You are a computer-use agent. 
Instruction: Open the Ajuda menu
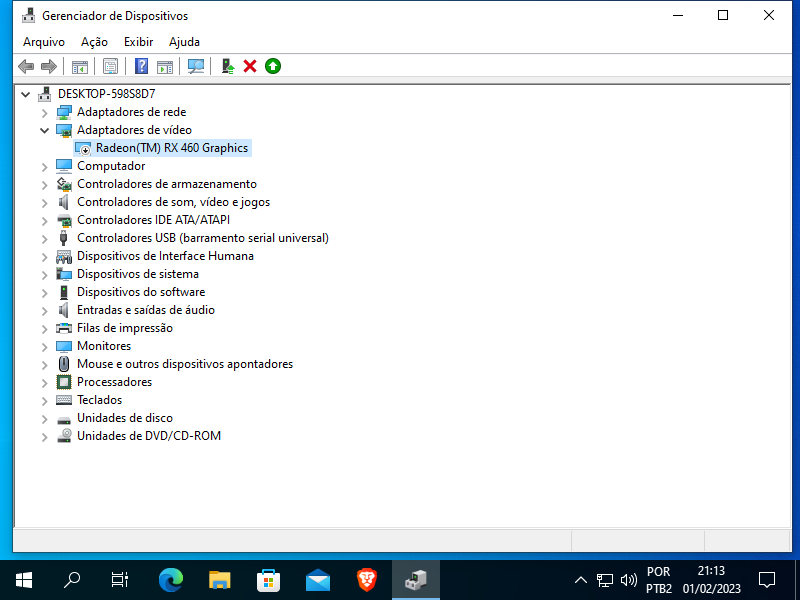184,42
